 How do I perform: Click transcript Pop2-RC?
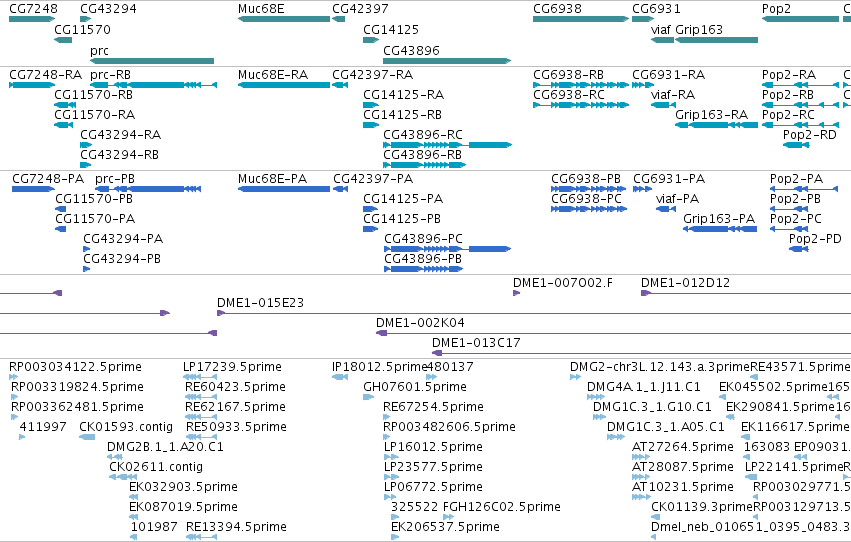click(x=801, y=125)
